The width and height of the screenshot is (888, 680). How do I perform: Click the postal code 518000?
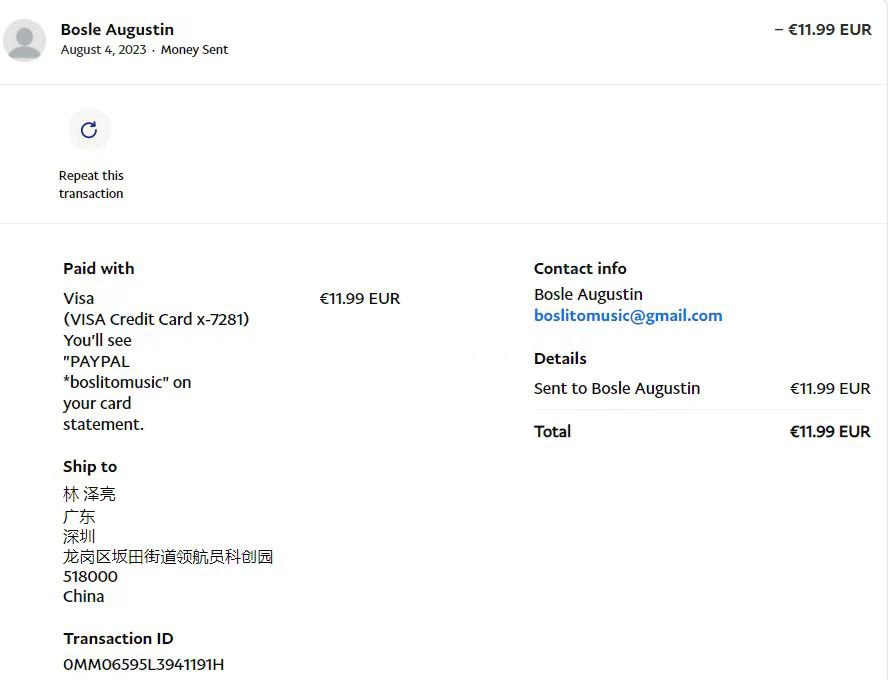tap(90, 576)
